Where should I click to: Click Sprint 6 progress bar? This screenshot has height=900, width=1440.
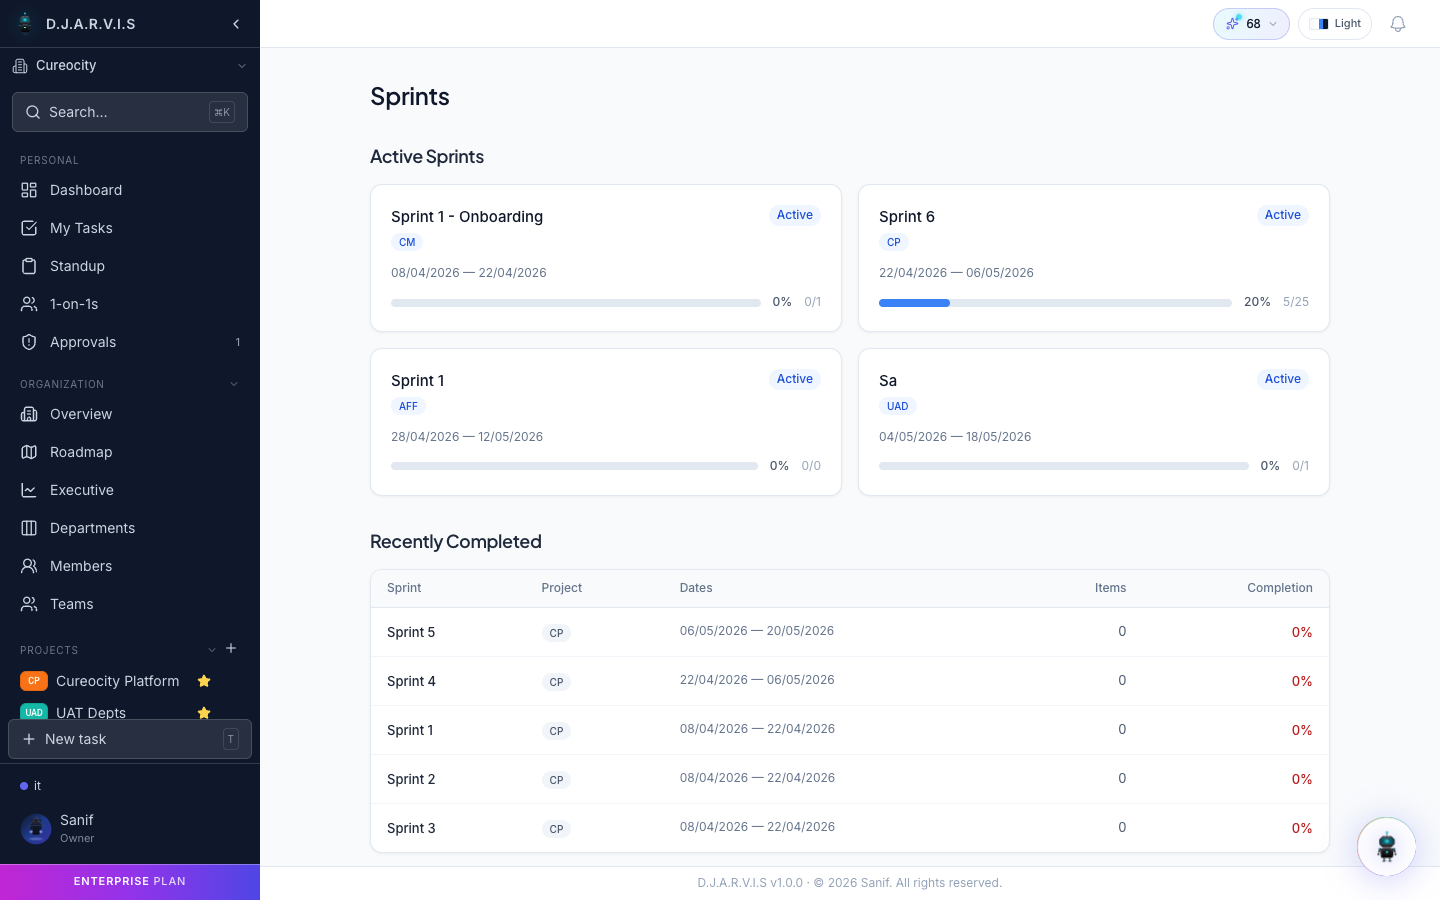[x=1055, y=302]
